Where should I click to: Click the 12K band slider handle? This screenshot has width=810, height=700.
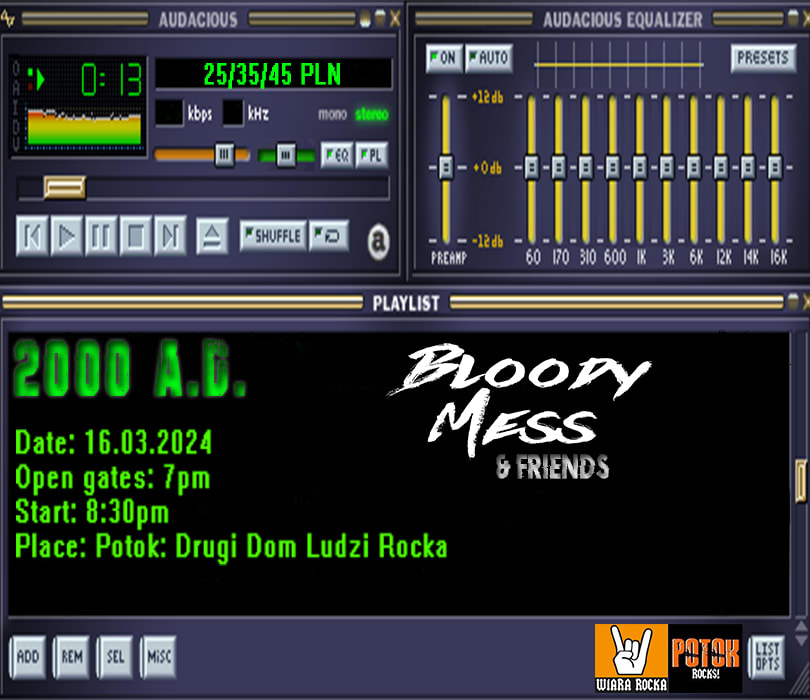click(721, 167)
